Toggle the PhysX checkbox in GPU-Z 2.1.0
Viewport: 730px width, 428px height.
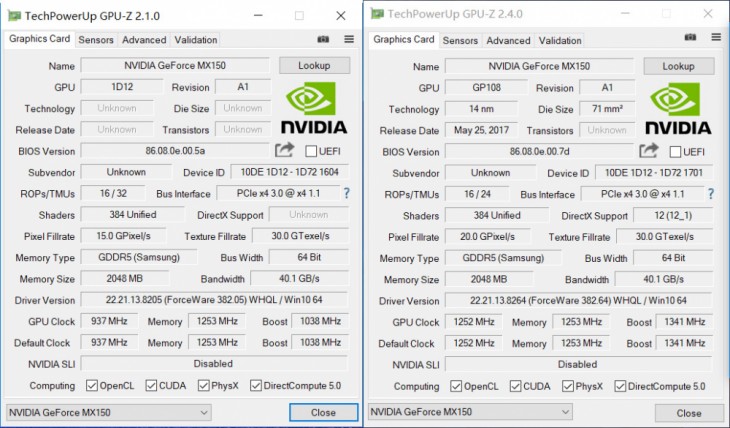(x=203, y=386)
